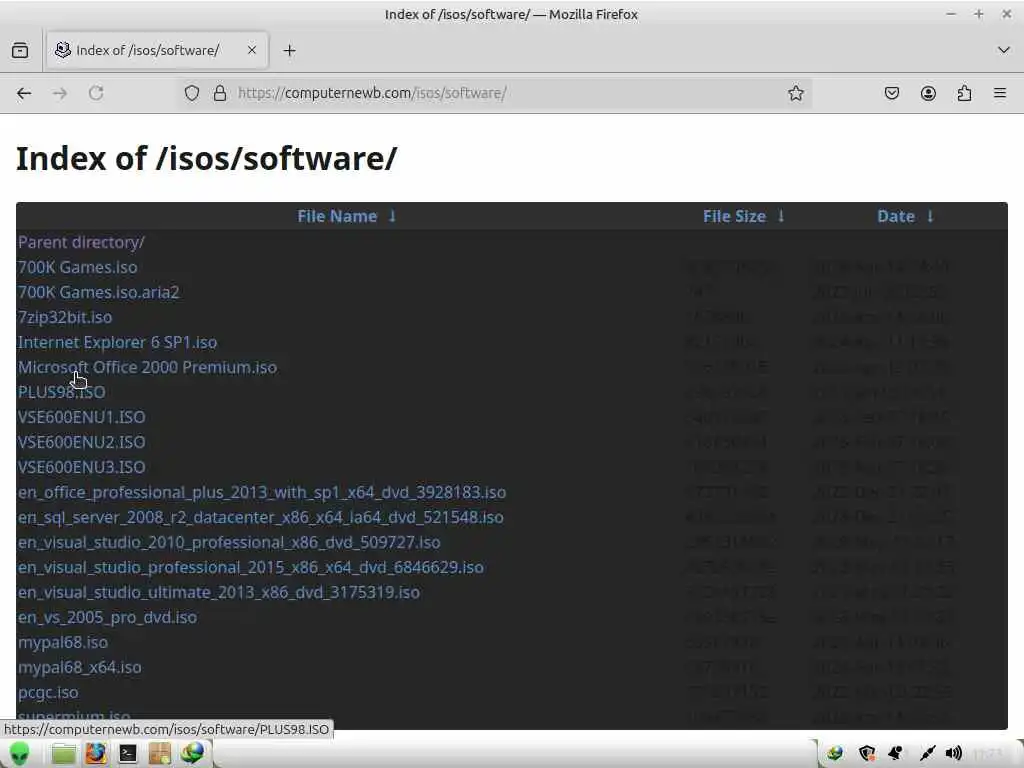Open a new tab with plus button

289,50
